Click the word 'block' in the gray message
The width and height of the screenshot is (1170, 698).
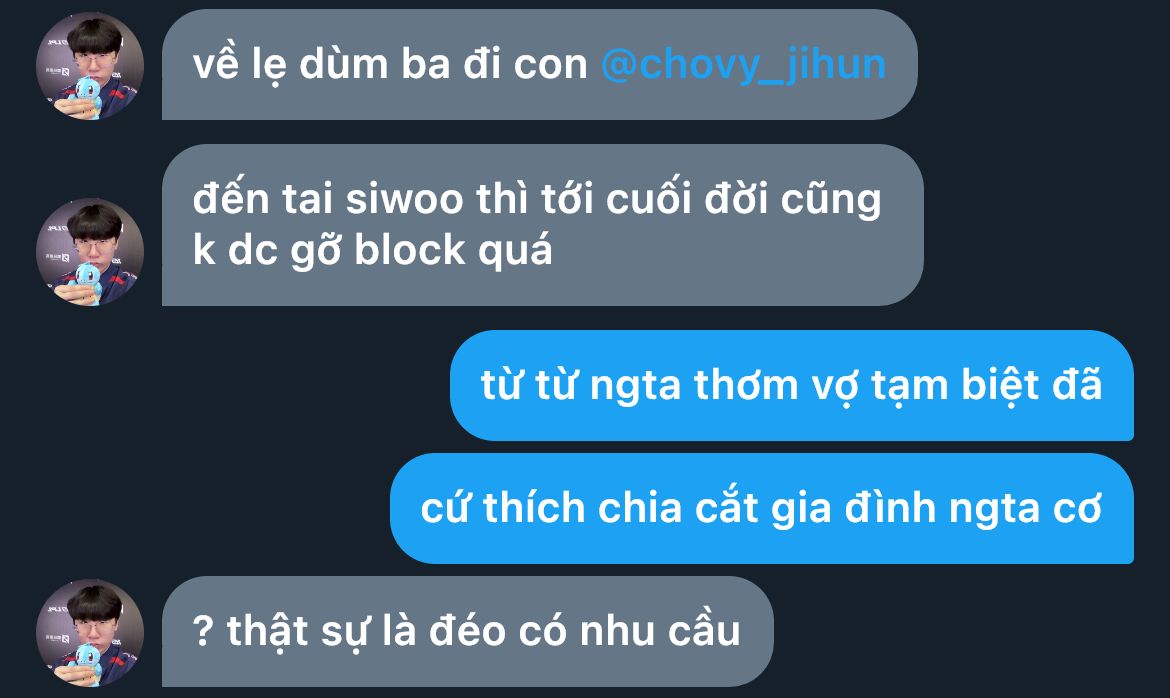[410, 250]
